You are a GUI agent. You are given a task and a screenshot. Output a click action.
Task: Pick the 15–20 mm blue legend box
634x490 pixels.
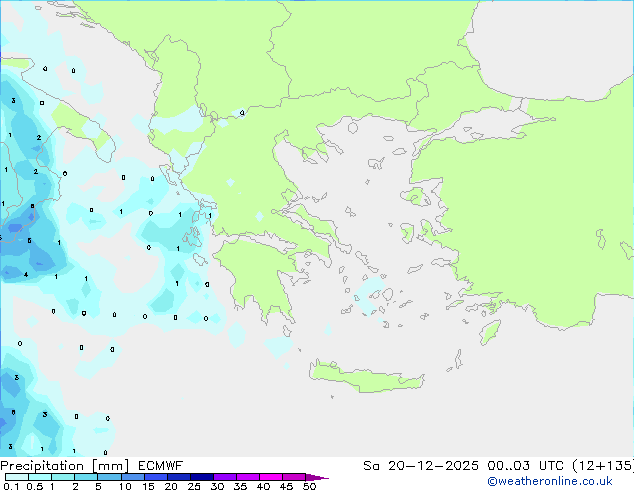pos(156,477)
